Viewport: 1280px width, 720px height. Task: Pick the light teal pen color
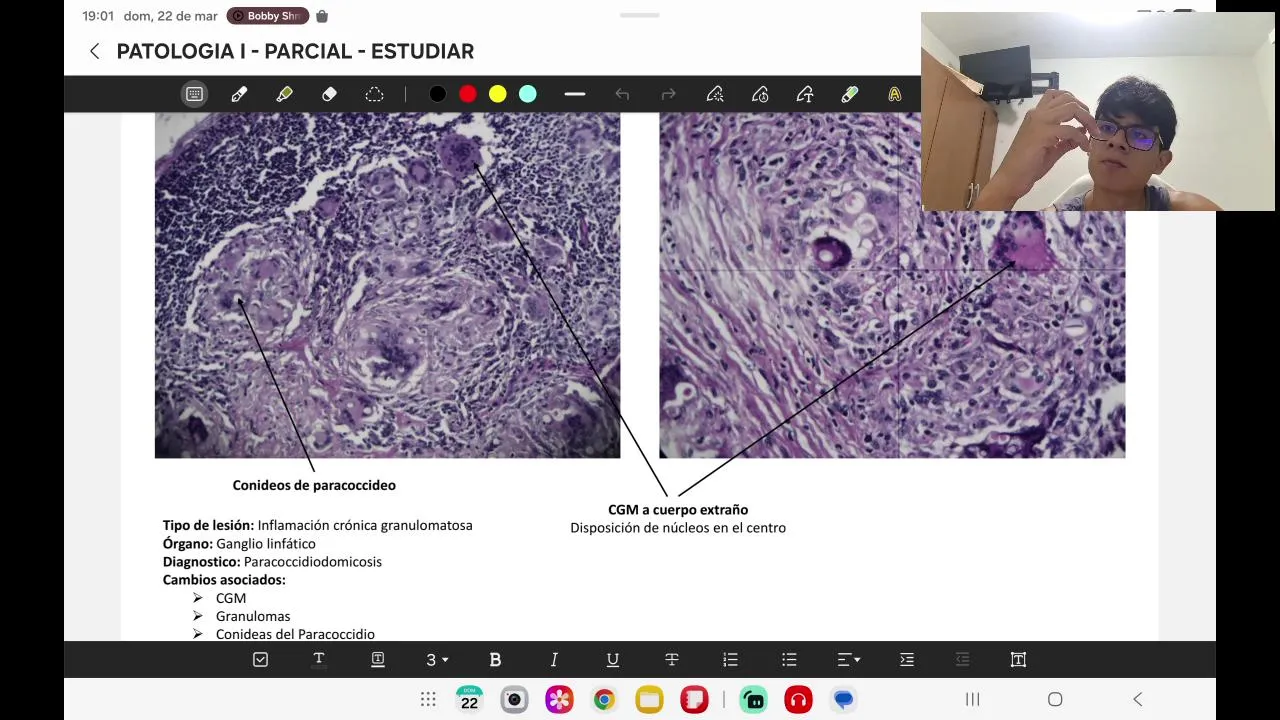pos(527,94)
